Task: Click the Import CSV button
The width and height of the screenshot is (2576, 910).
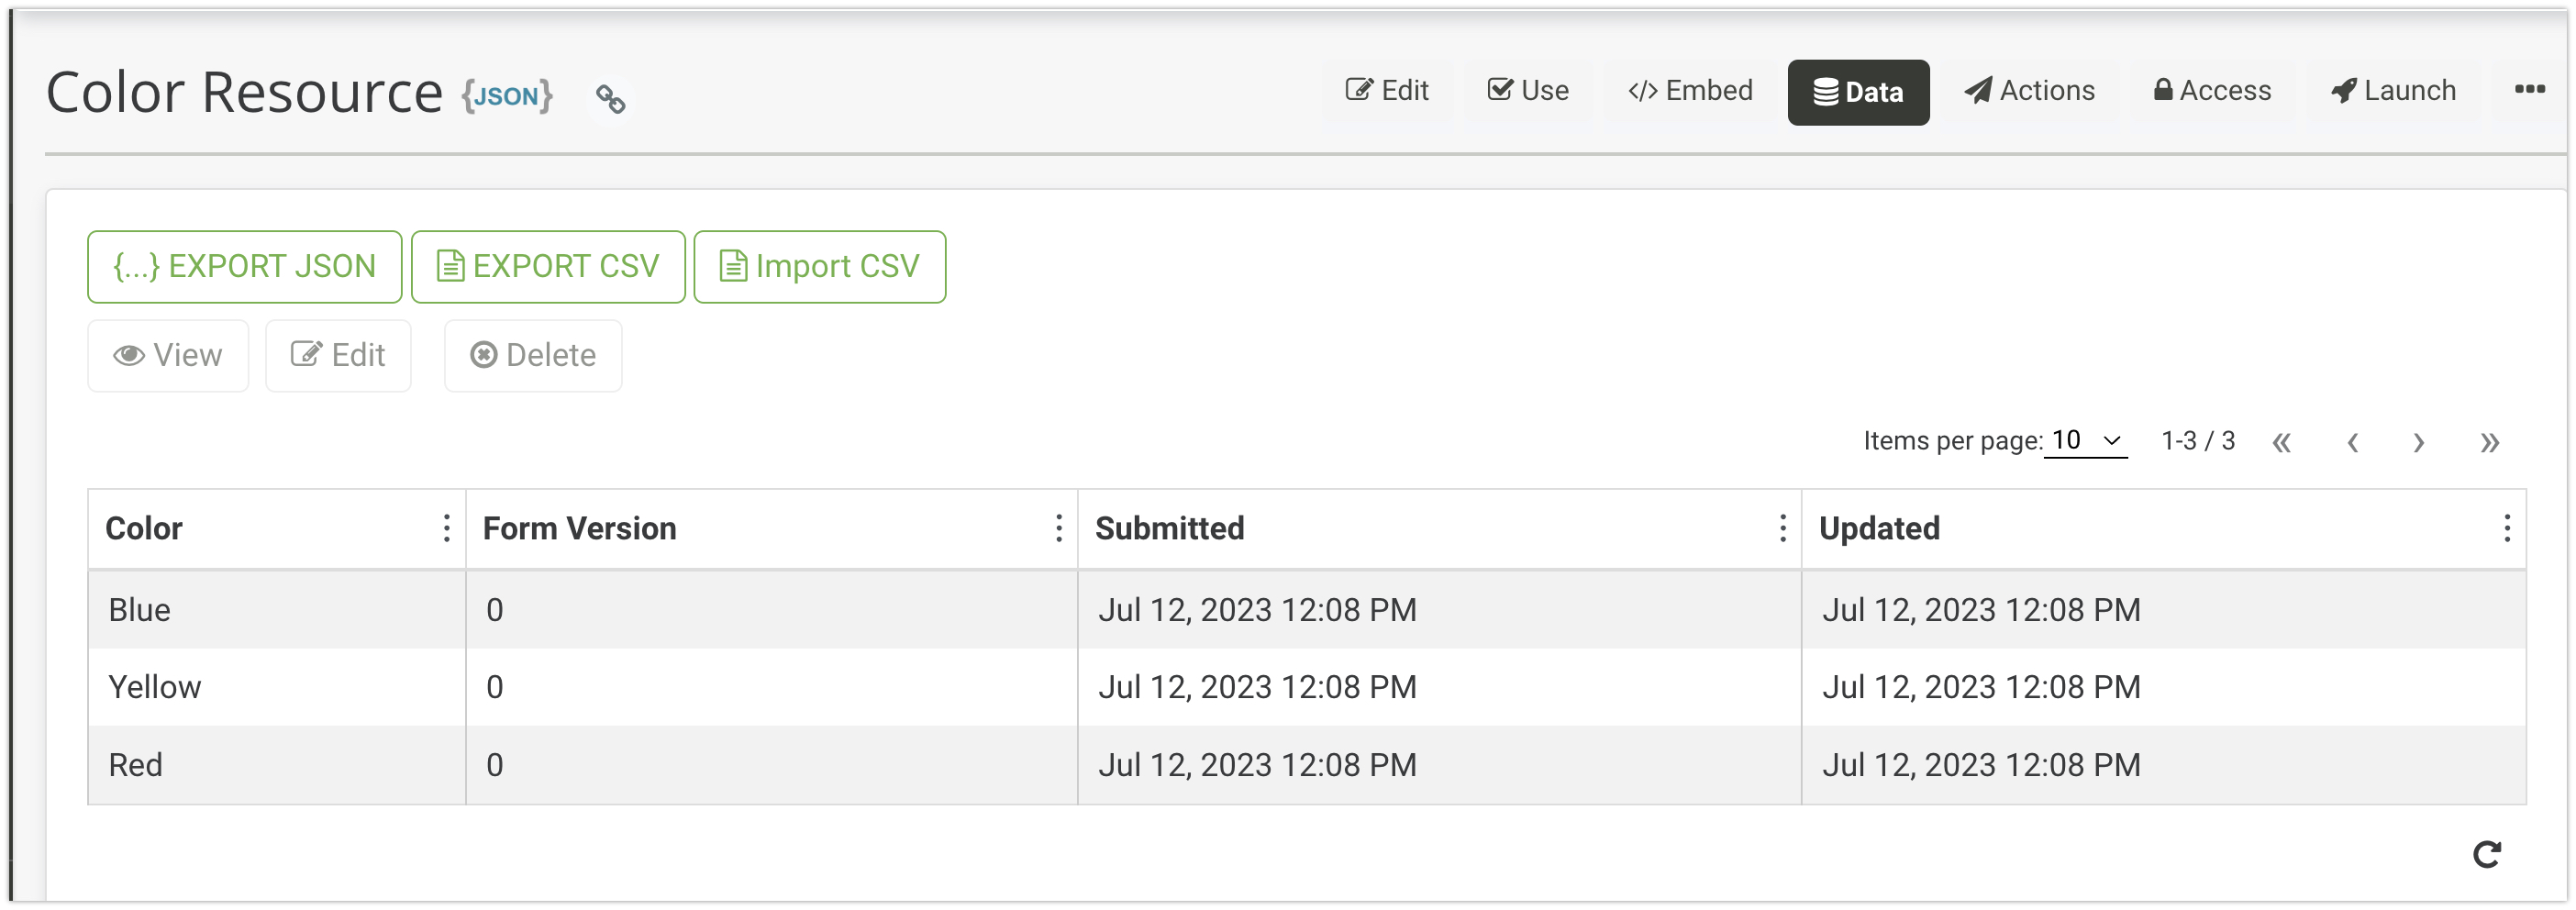Action: click(819, 267)
